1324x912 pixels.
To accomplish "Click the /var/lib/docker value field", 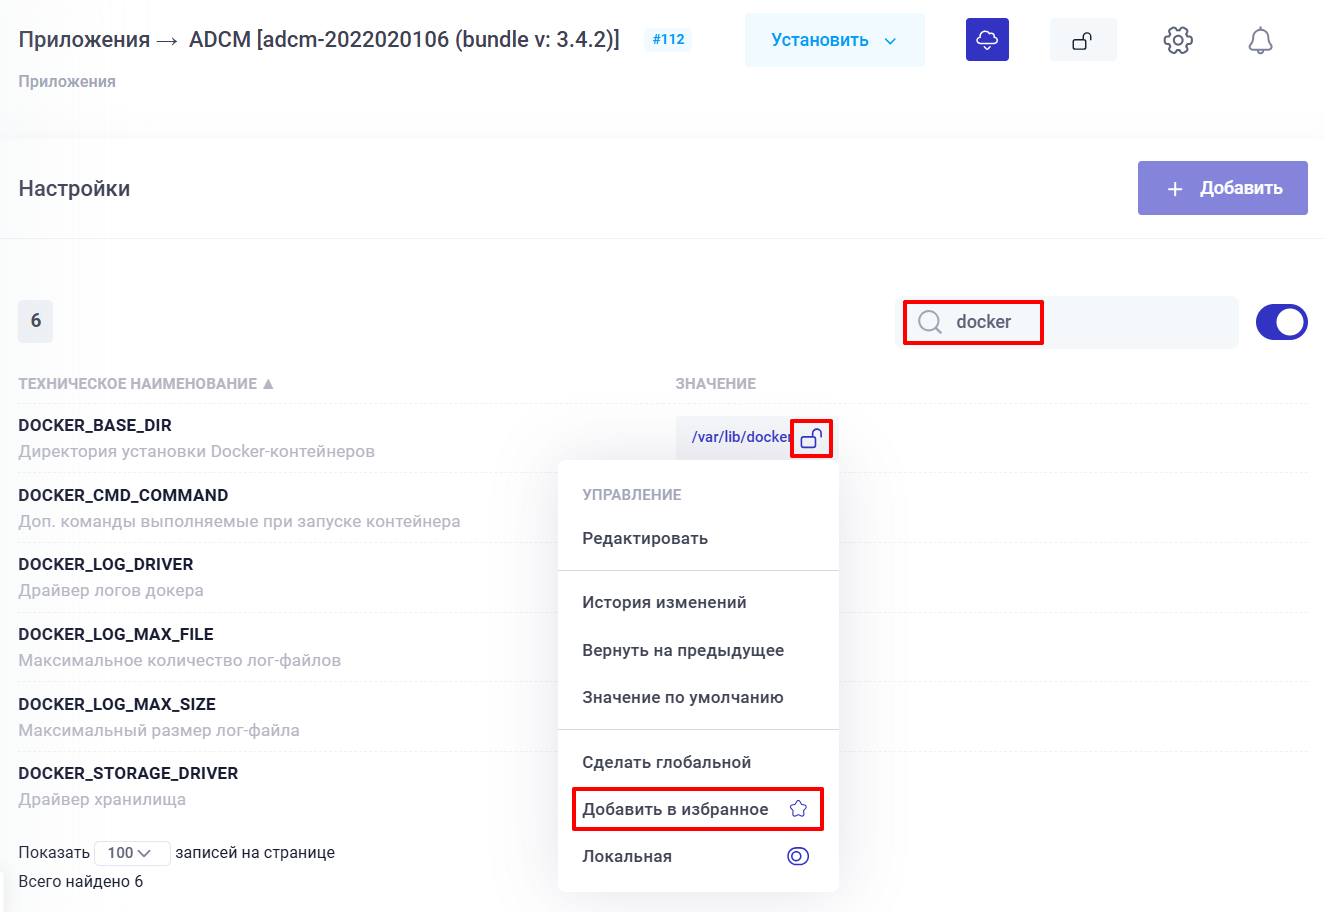I will (738, 438).
